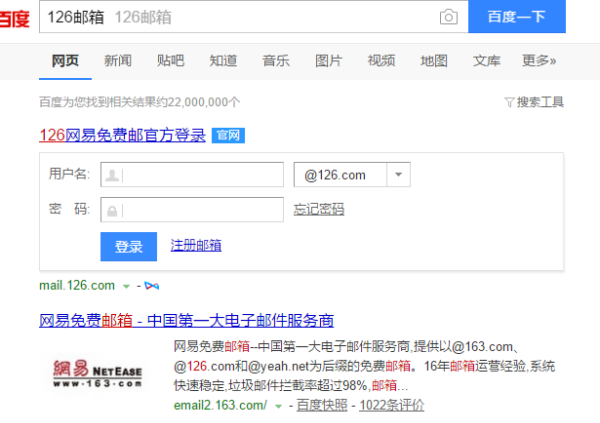Open the @126.com domain dropdown

[x=352, y=175]
